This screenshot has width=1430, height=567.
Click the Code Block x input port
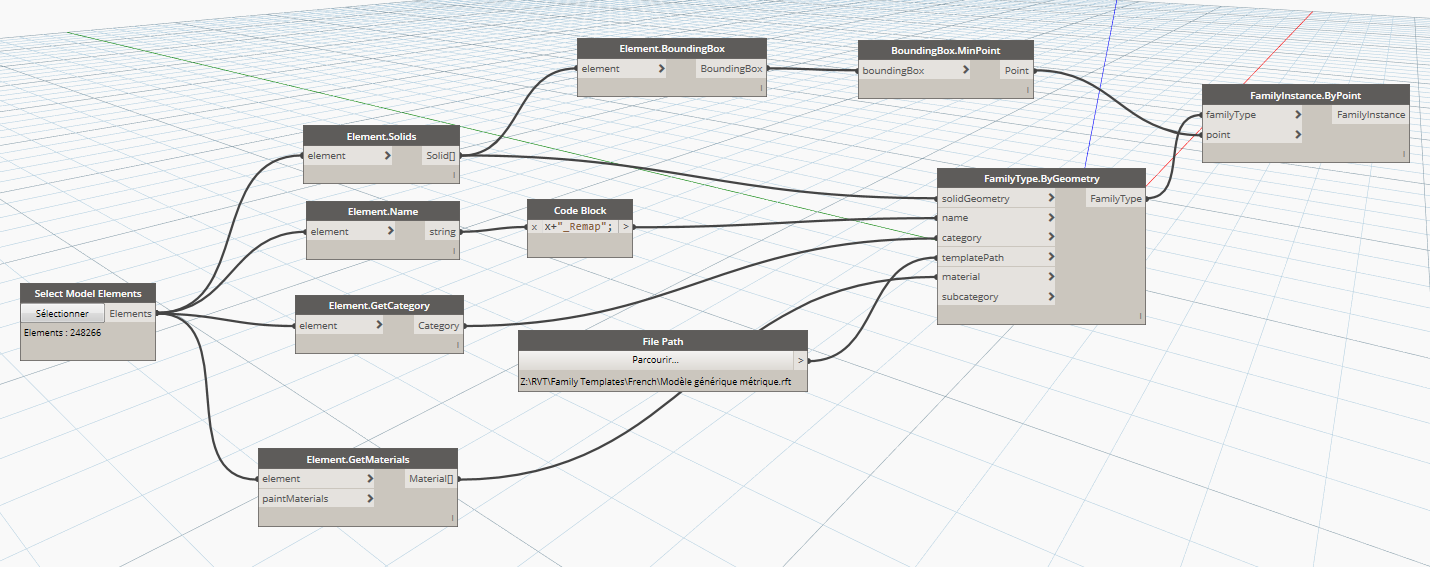(x=534, y=227)
